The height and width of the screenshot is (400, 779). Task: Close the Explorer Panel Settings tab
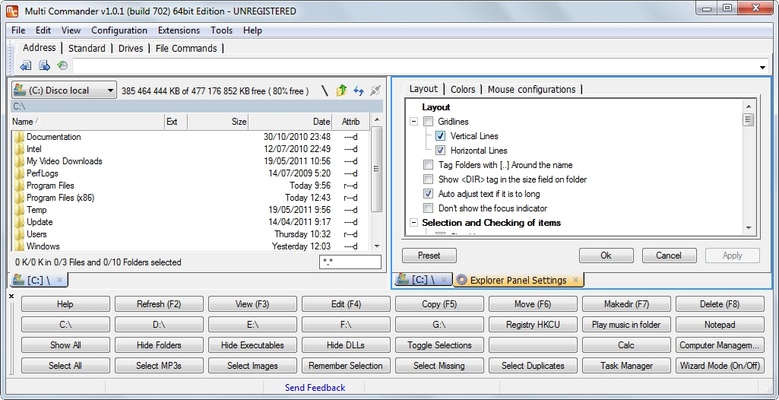(575, 280)
